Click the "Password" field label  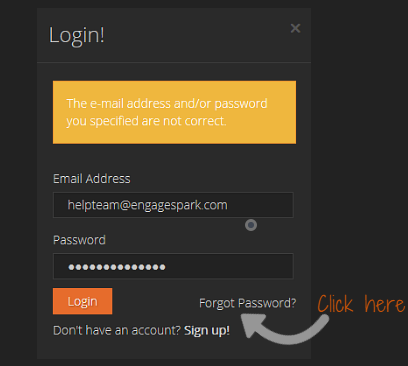[79, 240]
